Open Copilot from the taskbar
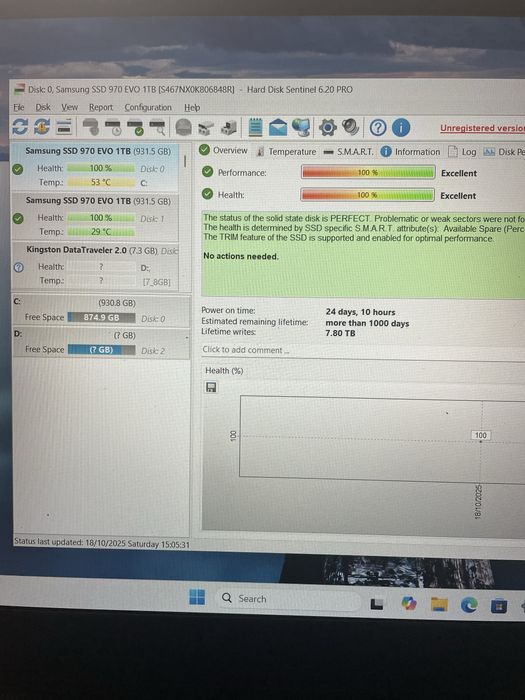 pyautogui.click(x=408, y=604)
